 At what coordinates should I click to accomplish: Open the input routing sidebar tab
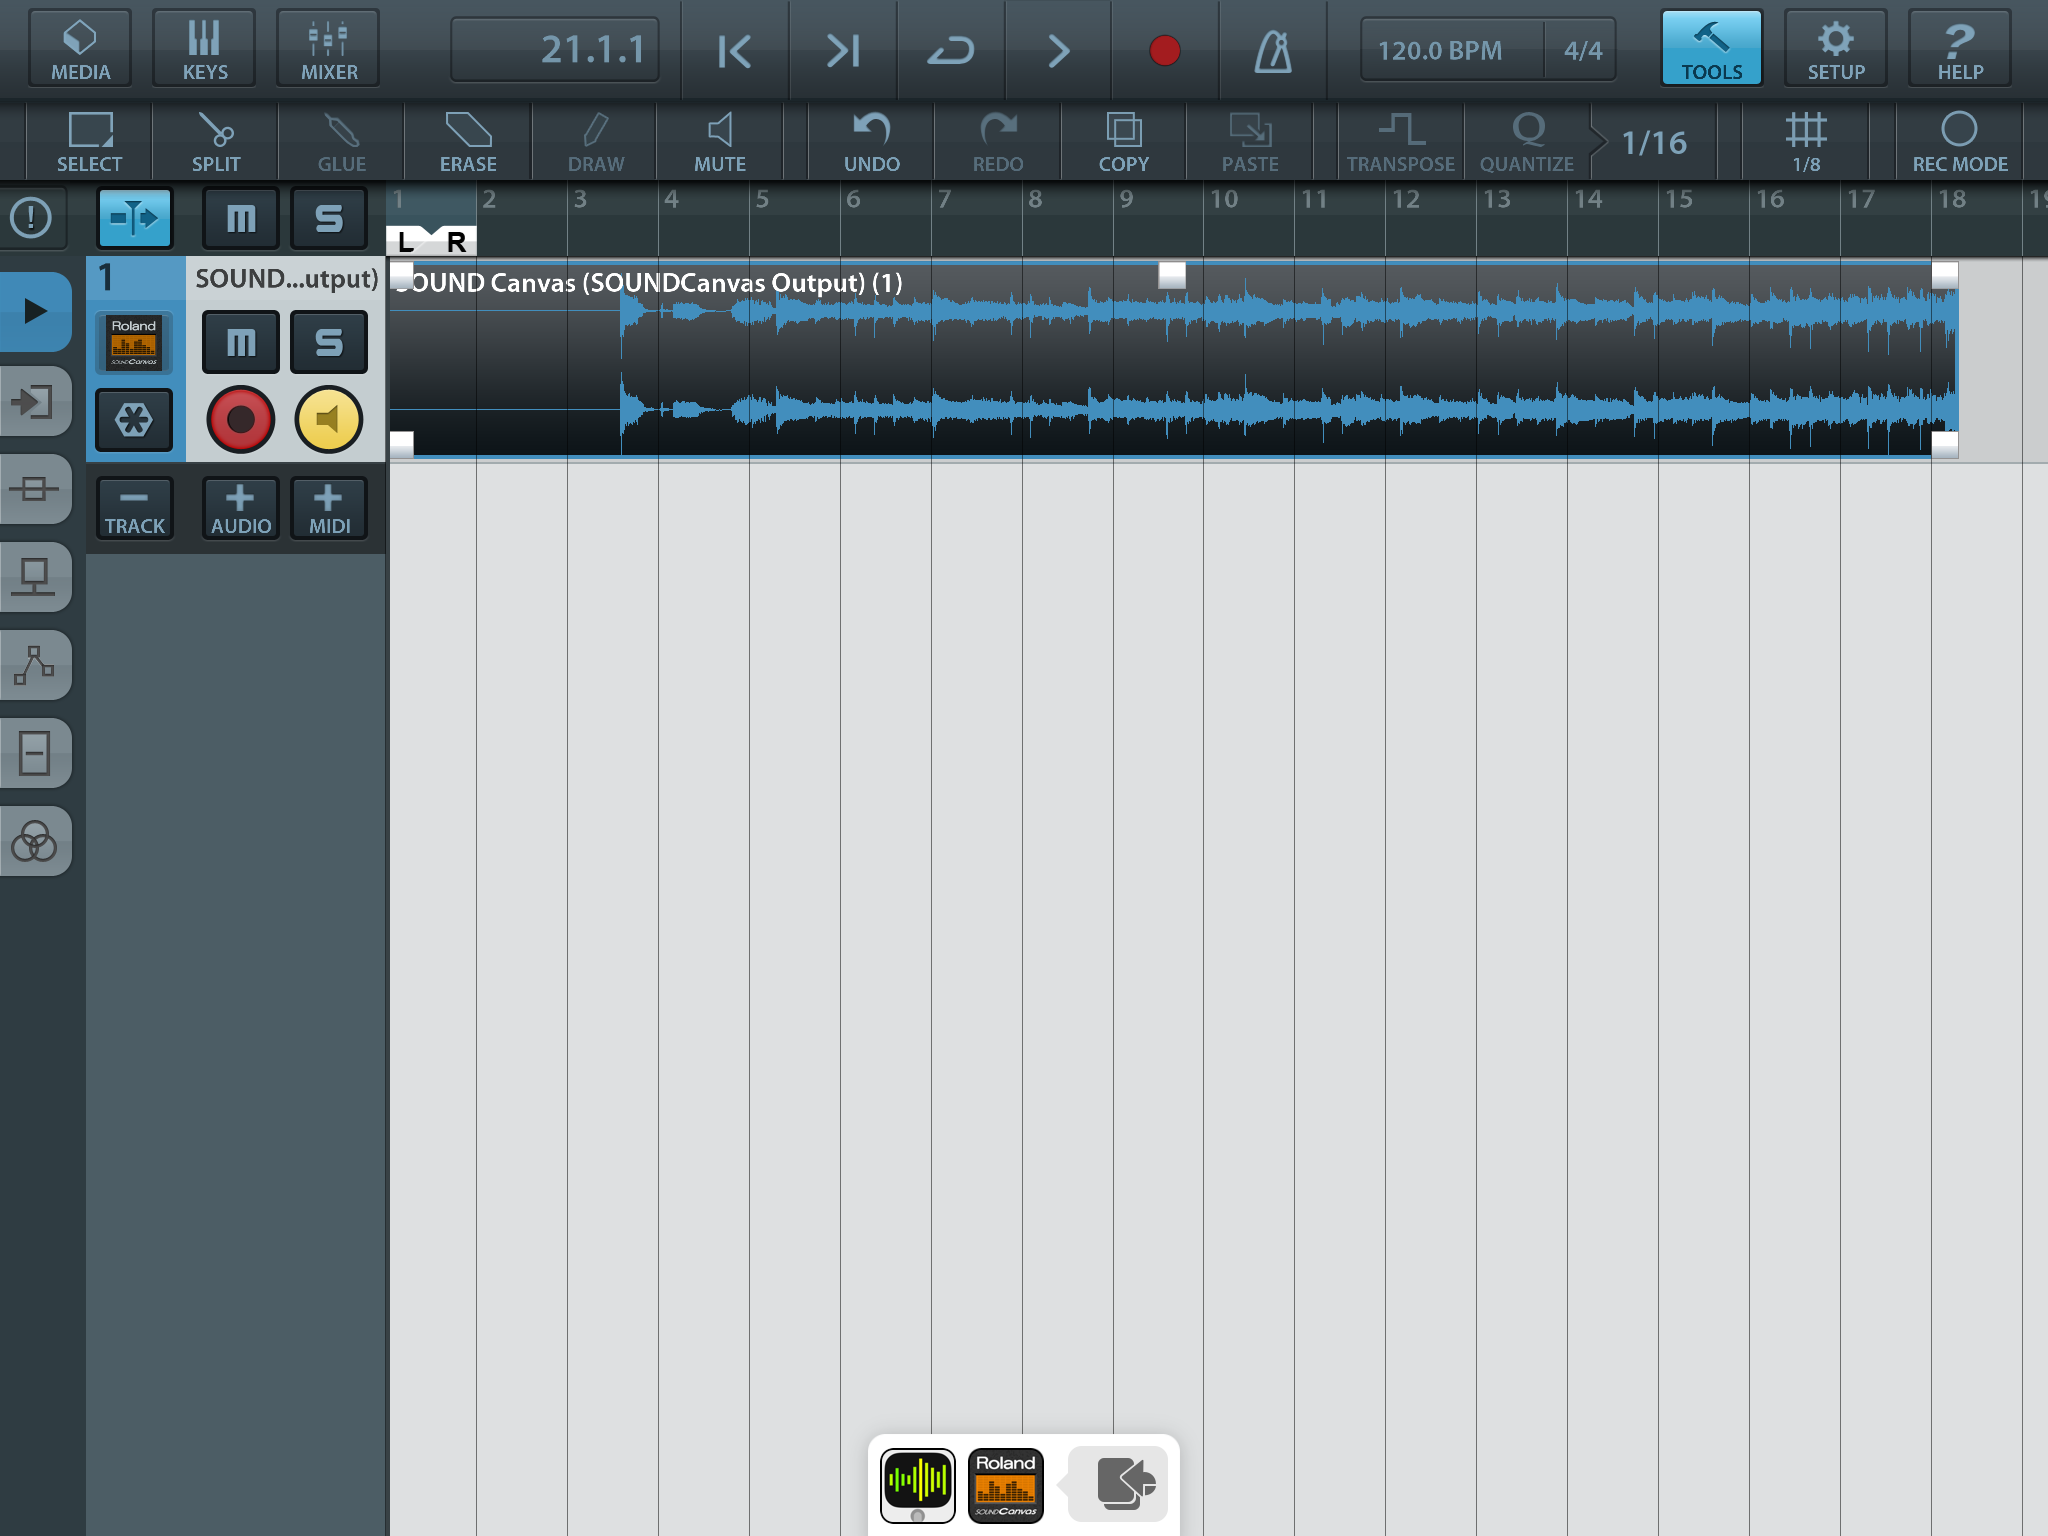35,401
